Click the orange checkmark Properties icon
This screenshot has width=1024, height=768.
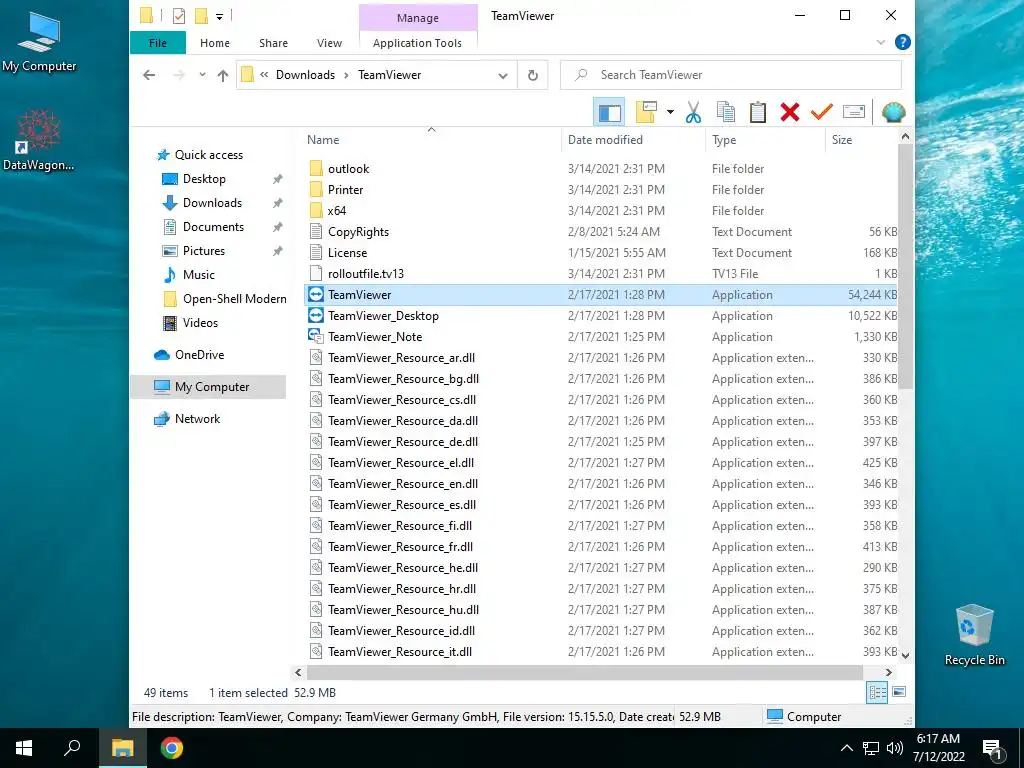click(x=822, y=112)
